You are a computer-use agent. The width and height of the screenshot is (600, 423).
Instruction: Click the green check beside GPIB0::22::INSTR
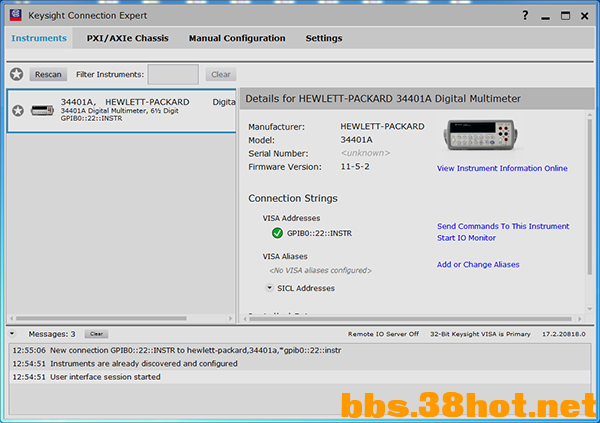[277, 233]
